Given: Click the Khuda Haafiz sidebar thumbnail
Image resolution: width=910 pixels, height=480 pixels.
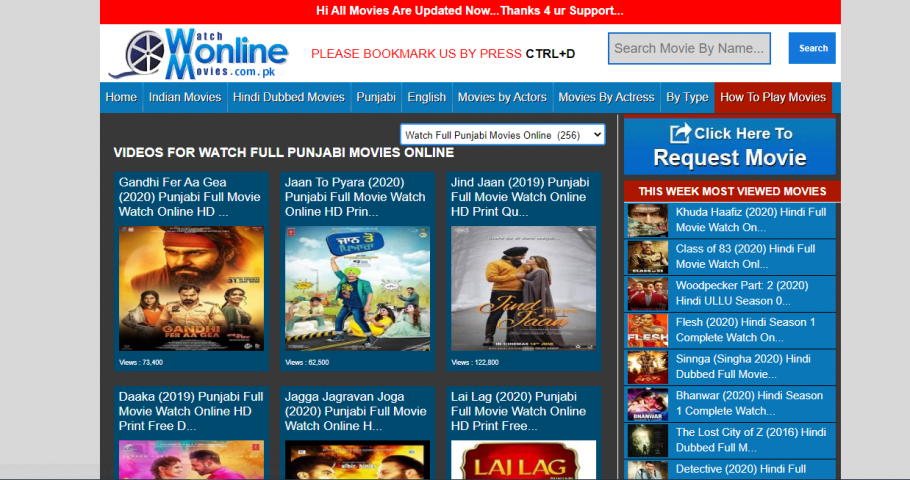Looking at the screenshot, I should 648,220.
